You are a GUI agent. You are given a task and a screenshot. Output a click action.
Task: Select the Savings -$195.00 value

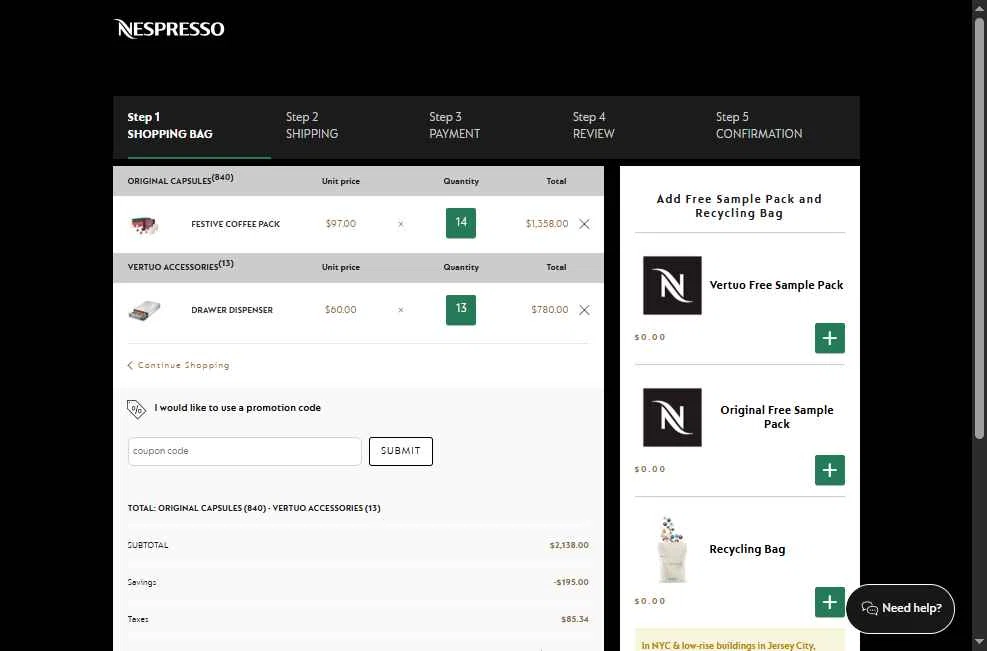coord(571,582)
